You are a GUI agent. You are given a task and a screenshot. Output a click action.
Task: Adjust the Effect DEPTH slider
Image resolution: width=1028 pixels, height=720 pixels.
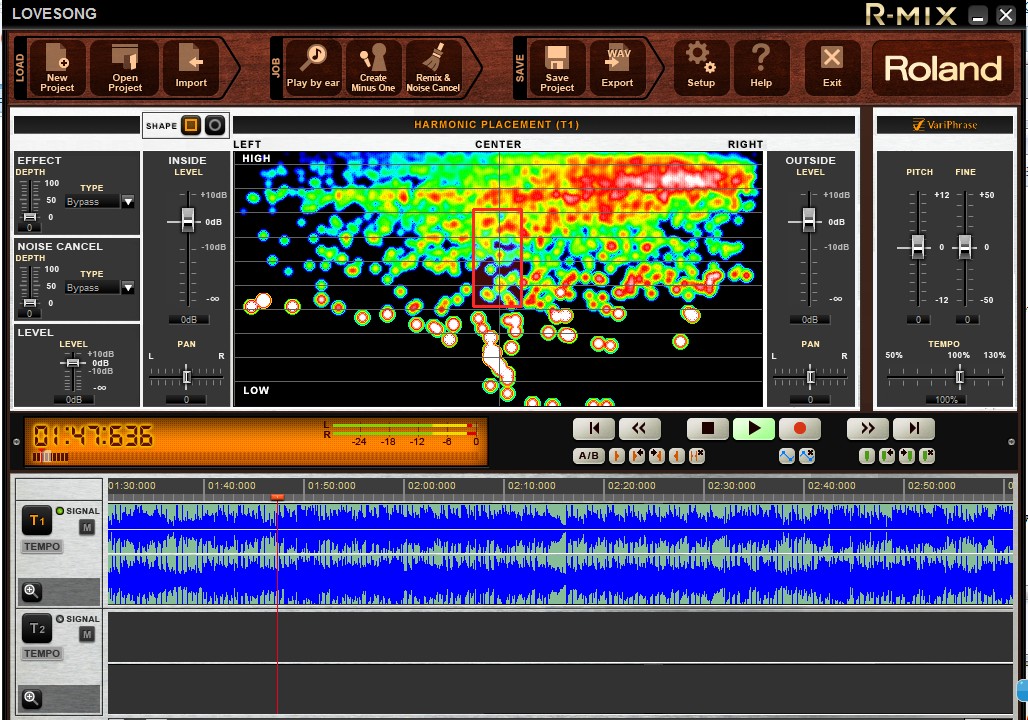(30, 216)
